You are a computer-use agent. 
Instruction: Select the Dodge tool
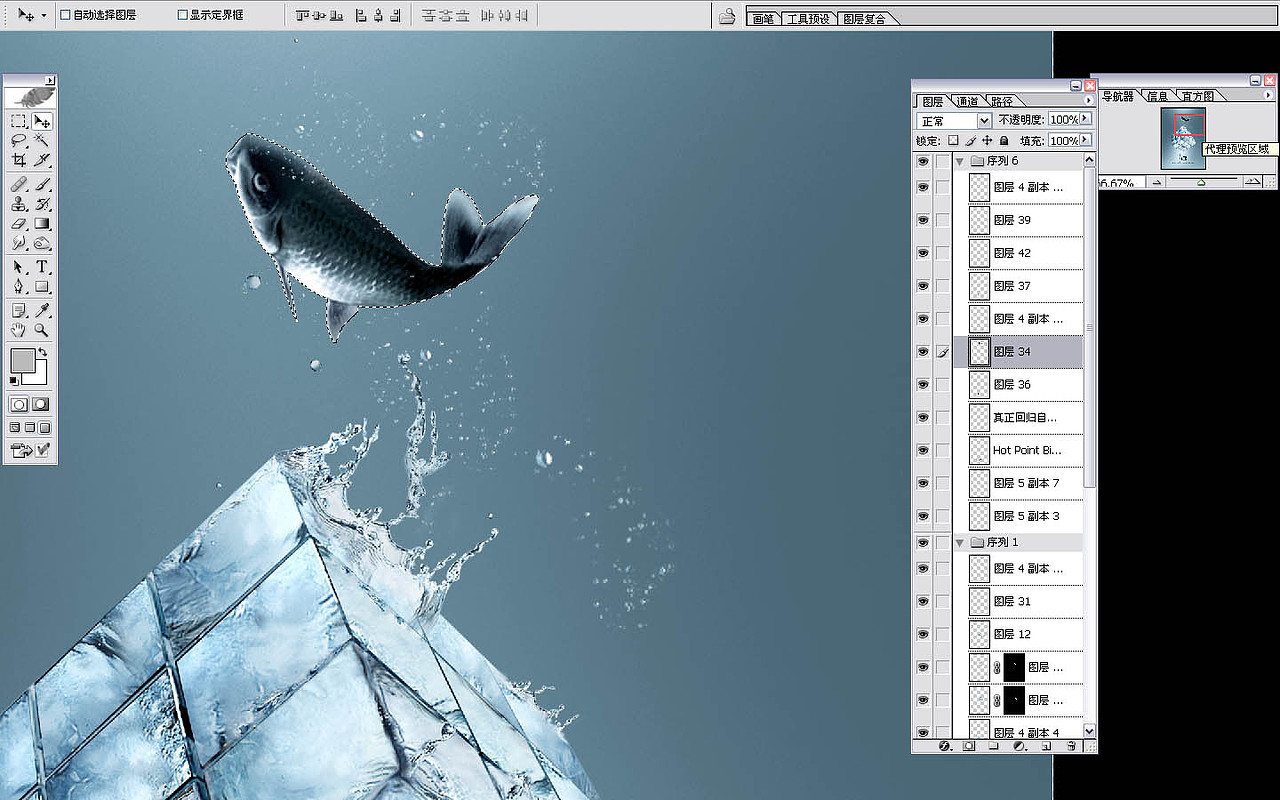42,242
